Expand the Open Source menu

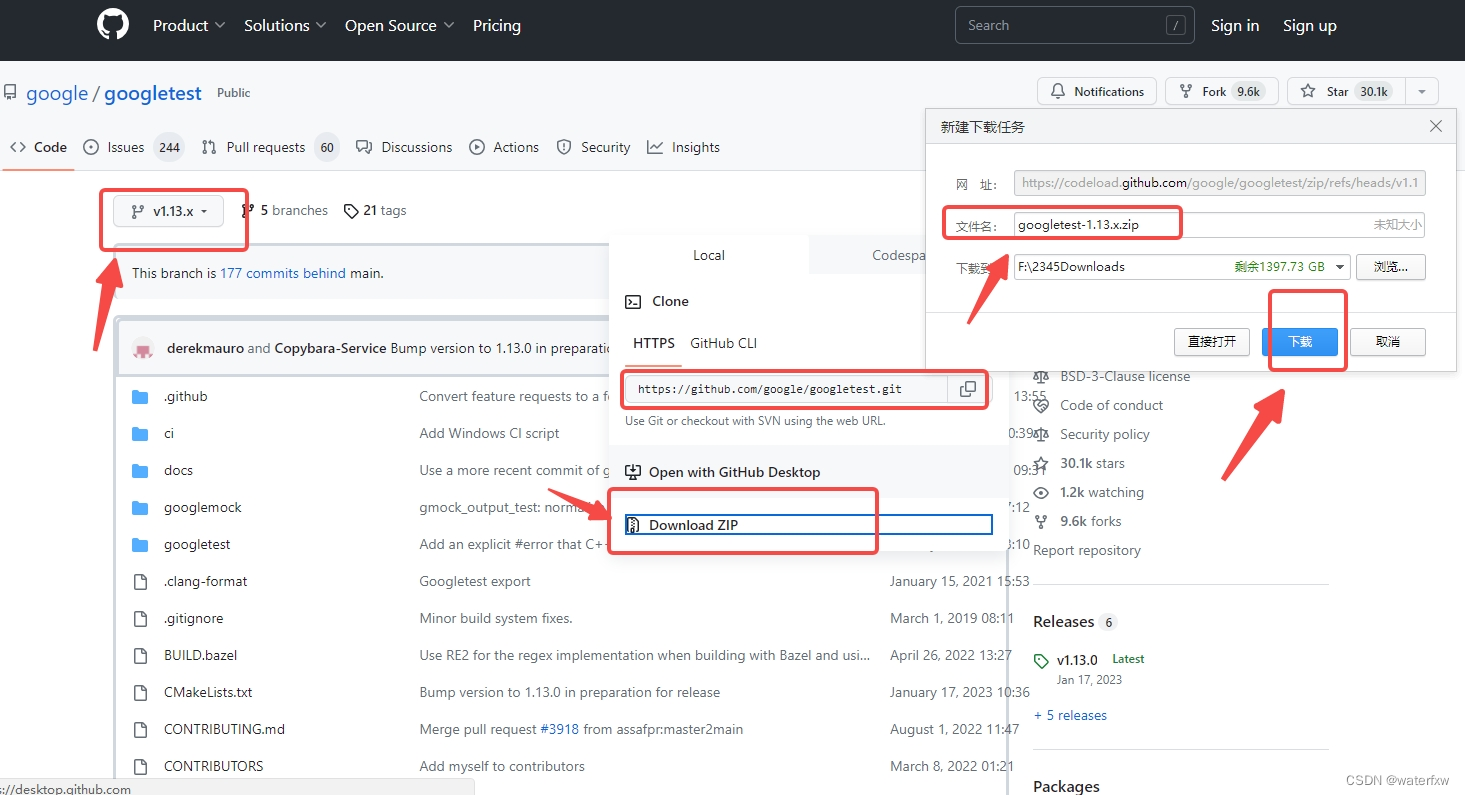point(399,26)
